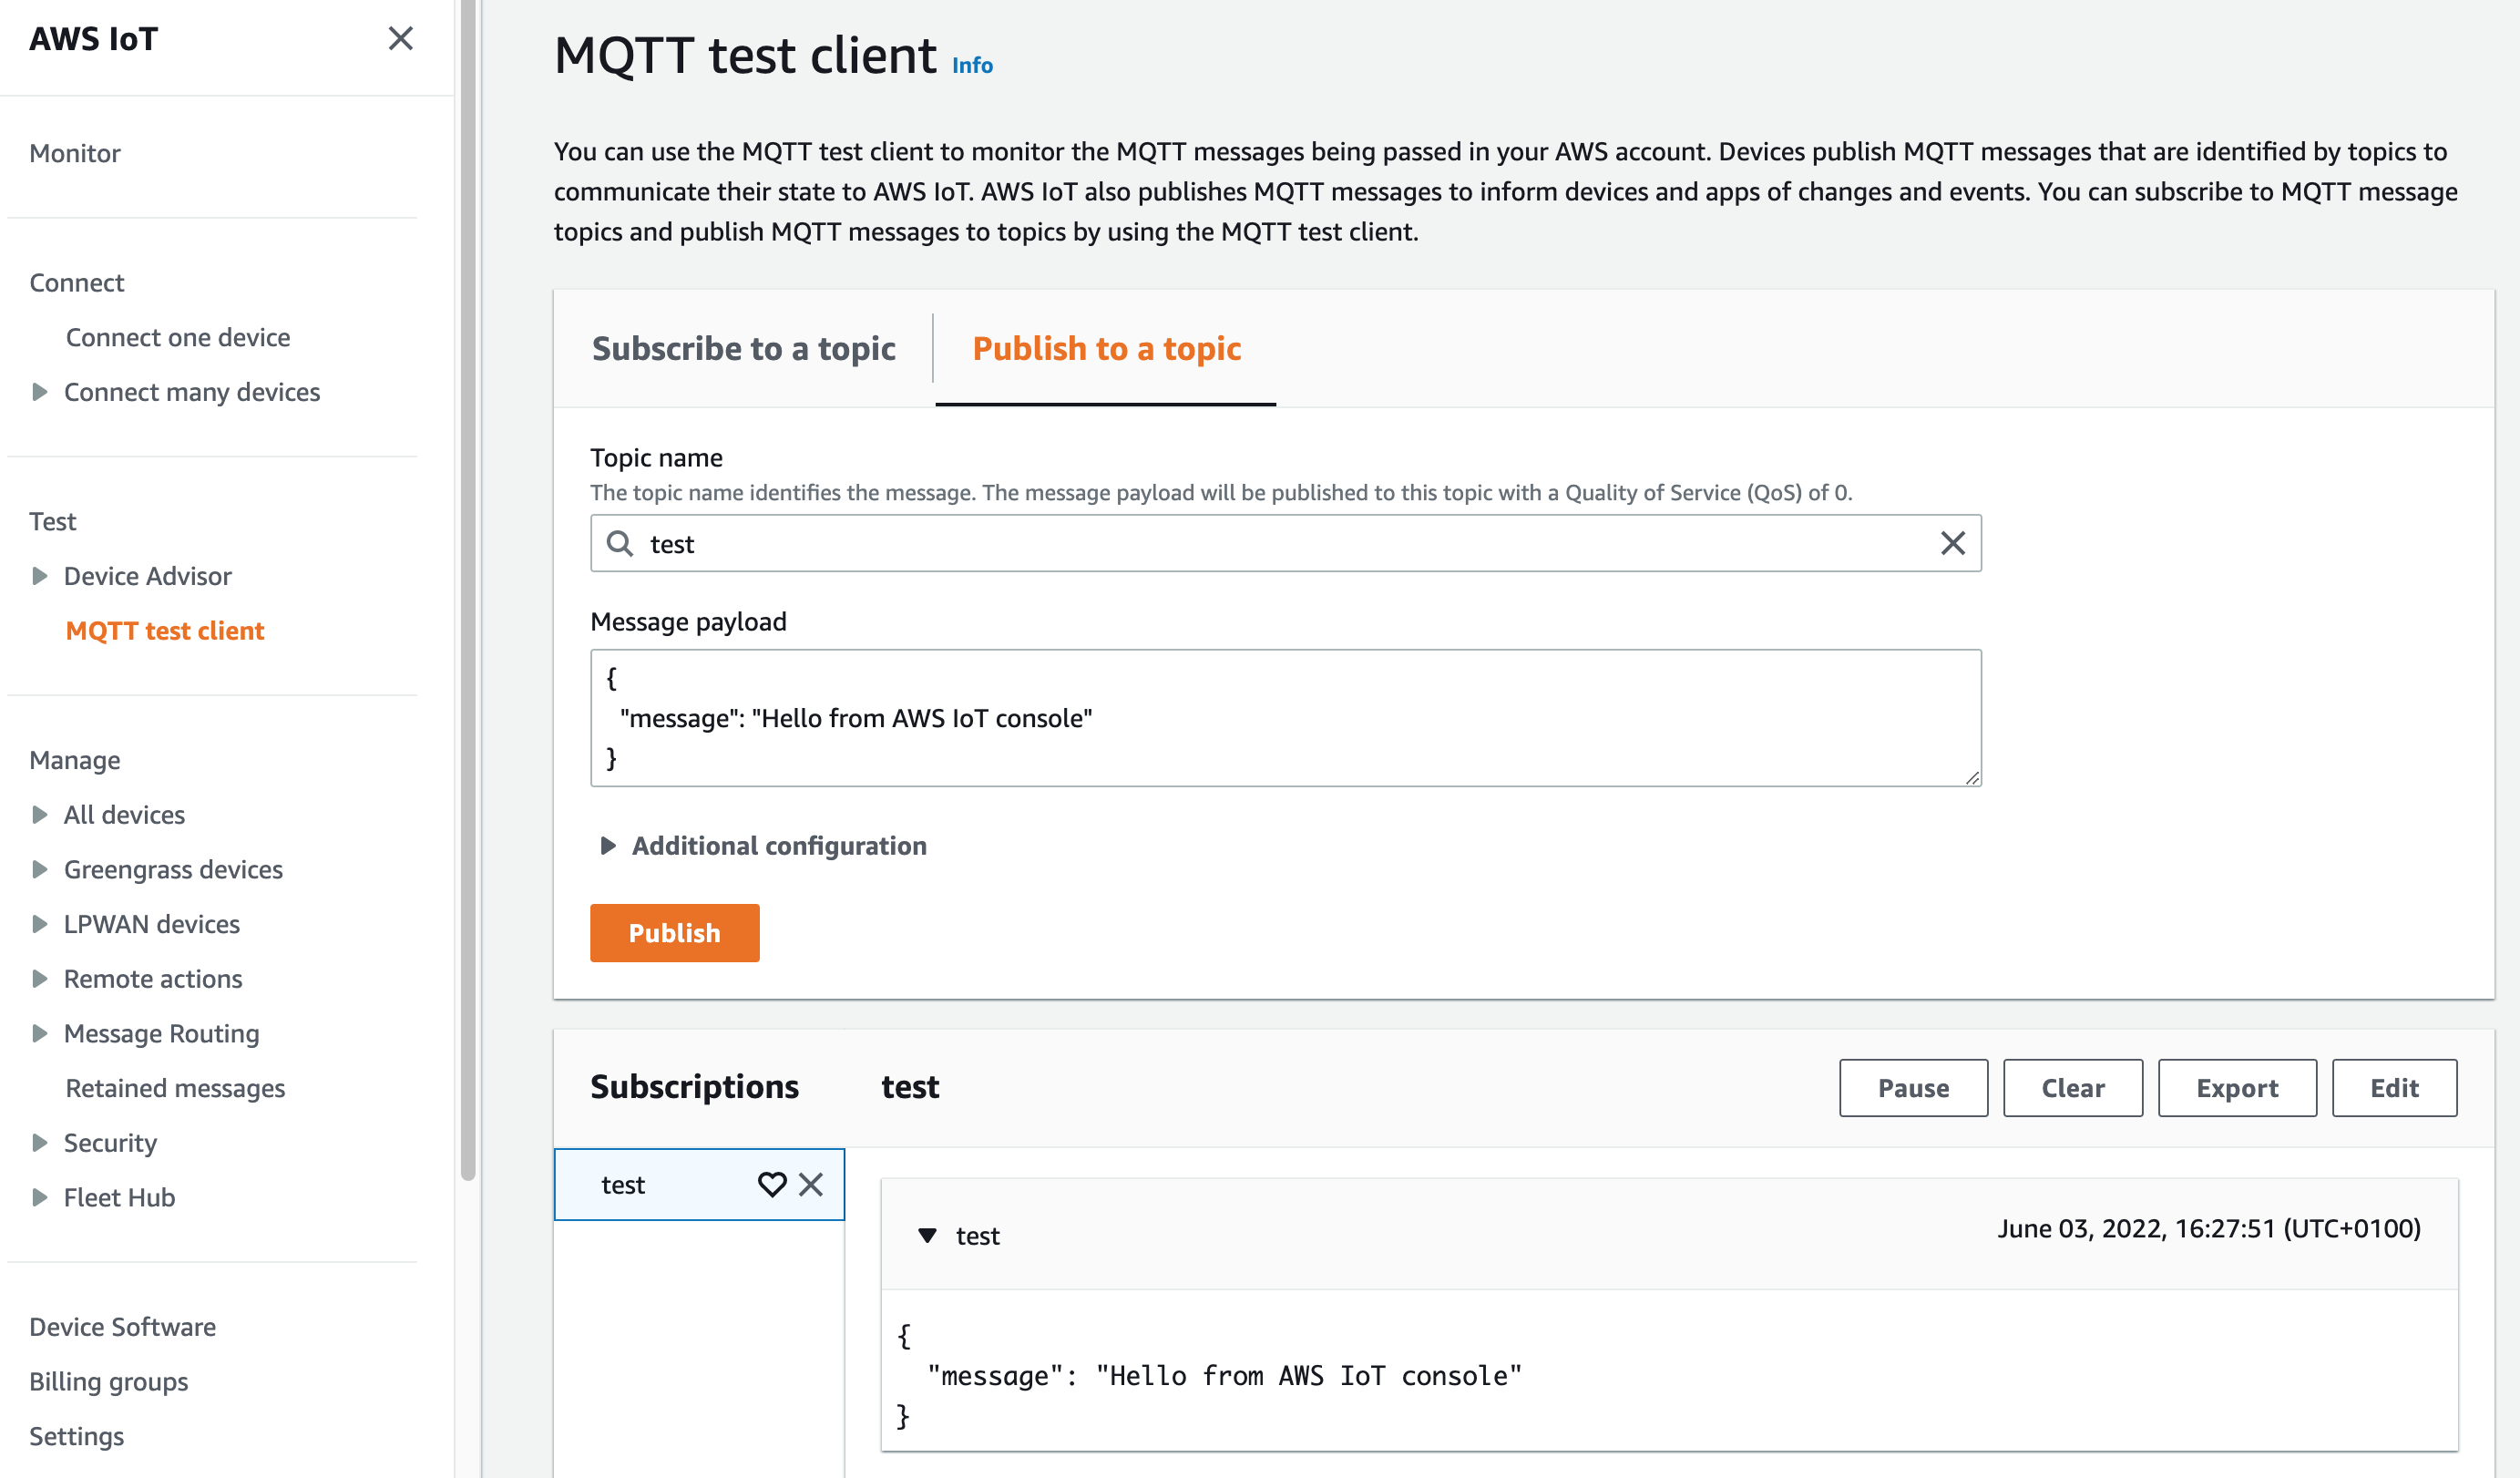Expand the Security section arrow
The image size is (2520, 1478).
click(x=40, y=1142)
